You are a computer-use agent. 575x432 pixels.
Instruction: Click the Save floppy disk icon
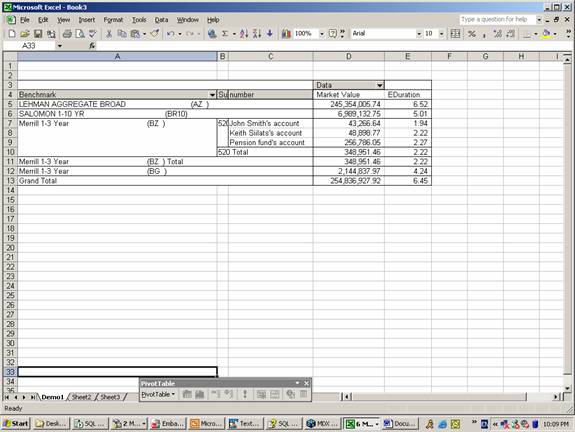point(38,34)
